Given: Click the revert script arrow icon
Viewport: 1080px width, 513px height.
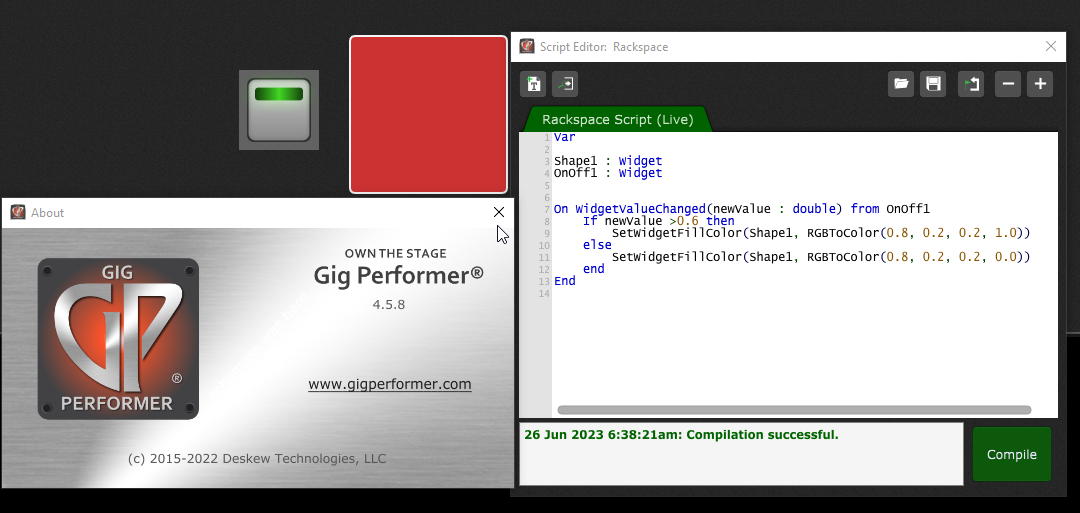Looking at the screenshot, I should (971, 84).
